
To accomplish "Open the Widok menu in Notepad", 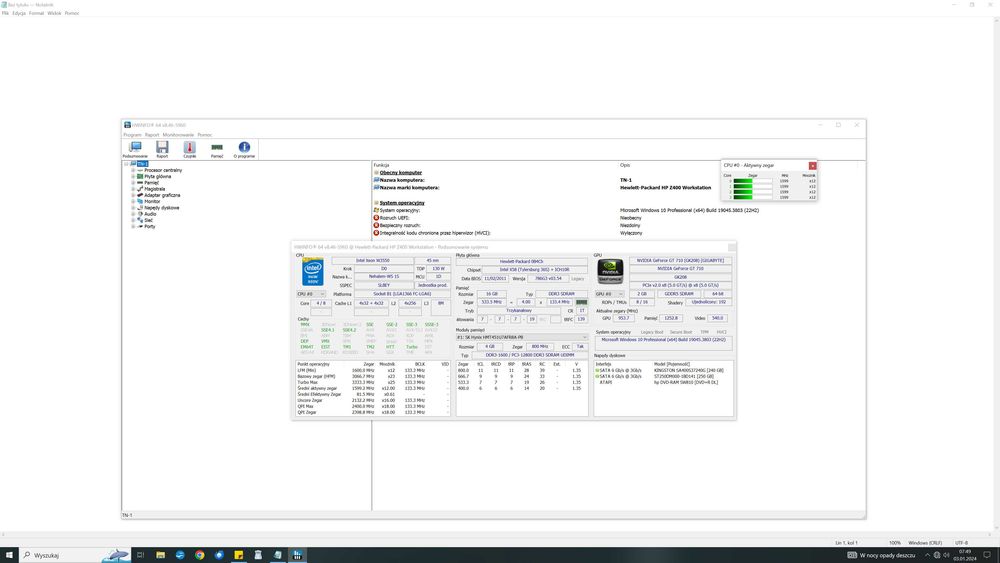I will click(54, 13).
